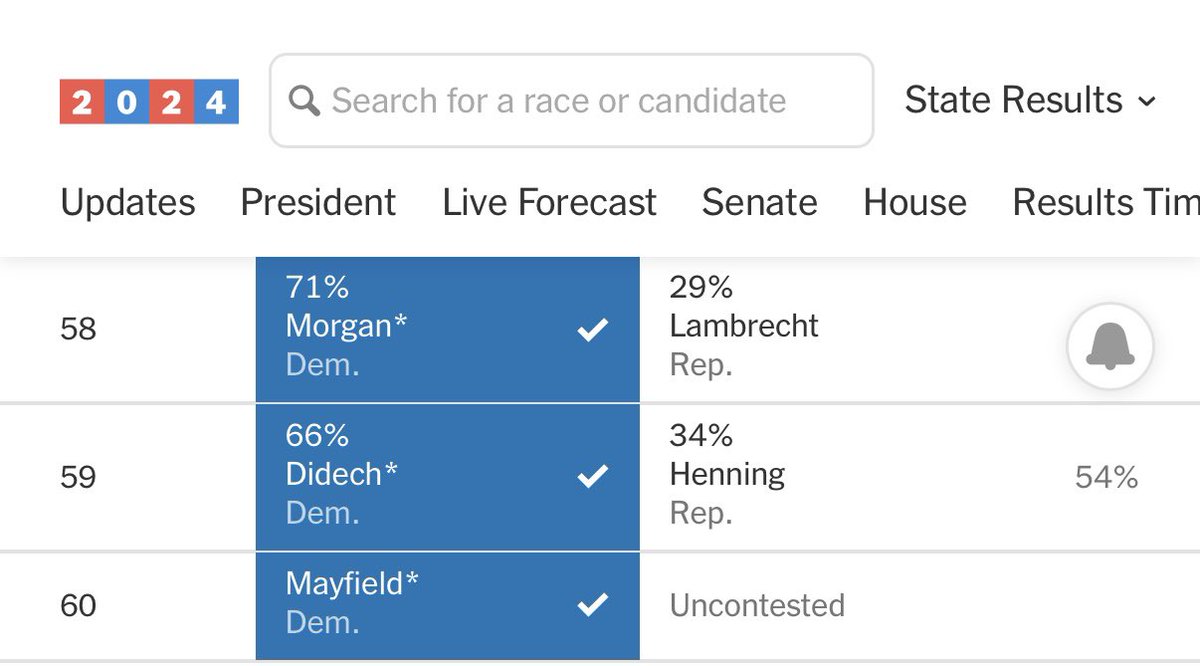Click Henning's 34% Republican result
The image size is (1200, 666).
(727, 475)
